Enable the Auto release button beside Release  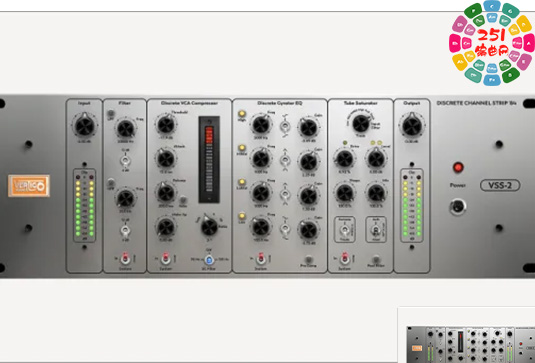(183, 199)
